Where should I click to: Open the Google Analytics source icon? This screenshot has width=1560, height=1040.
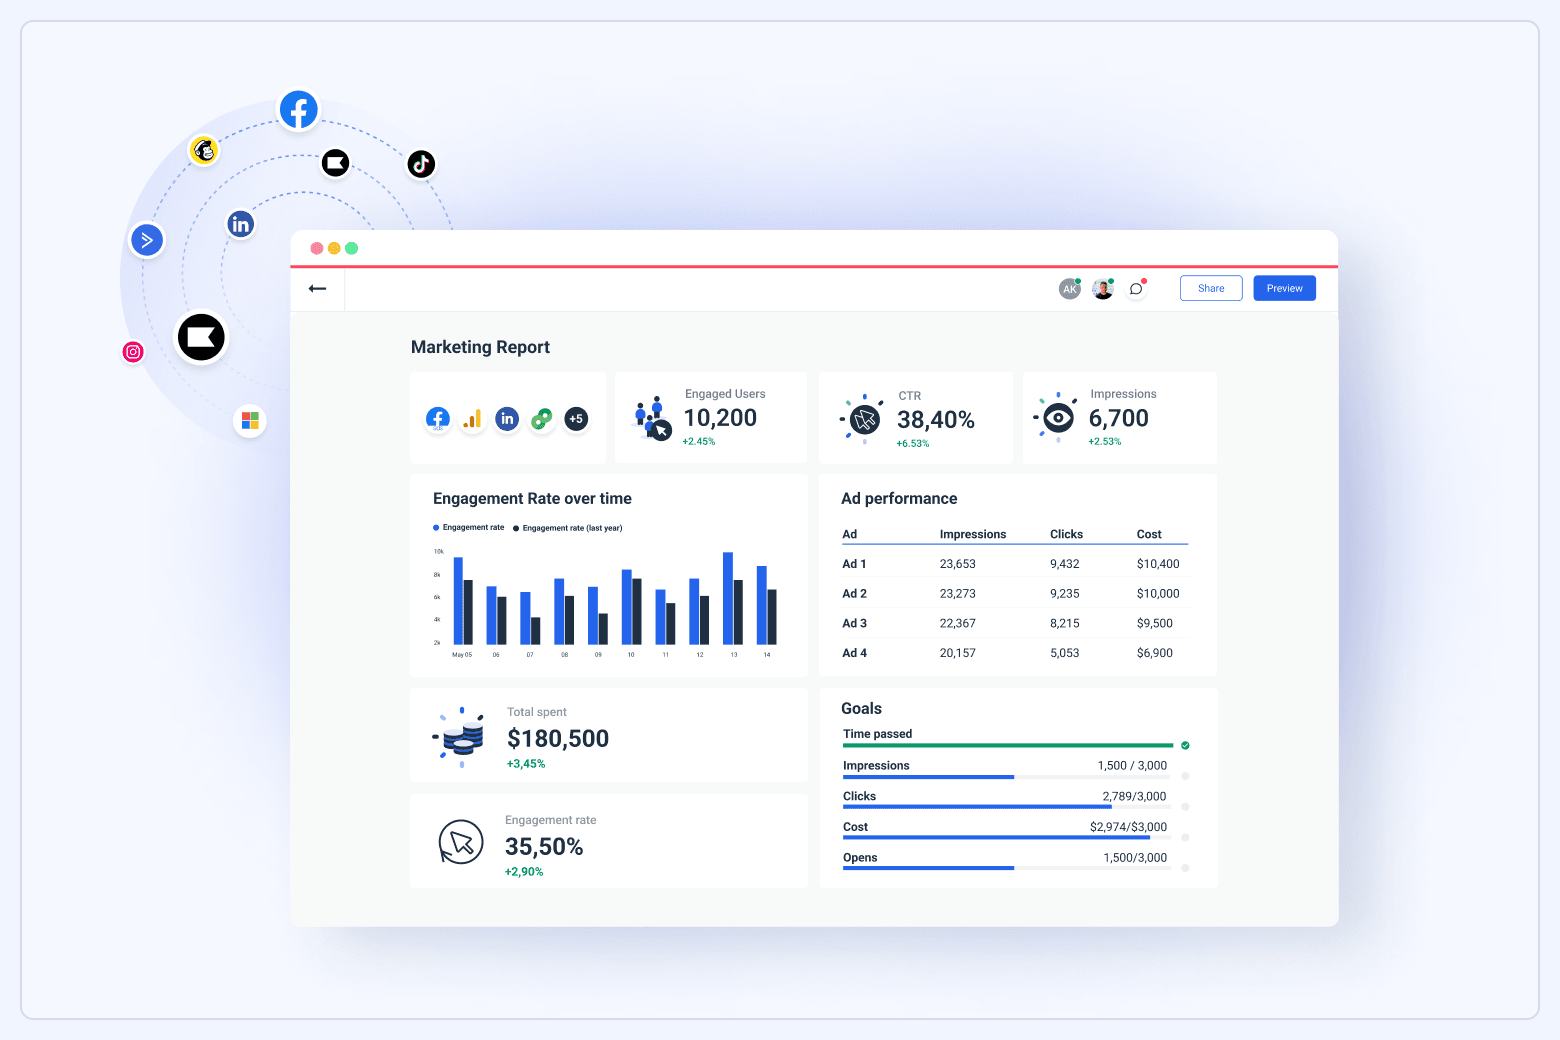point(472,418)
